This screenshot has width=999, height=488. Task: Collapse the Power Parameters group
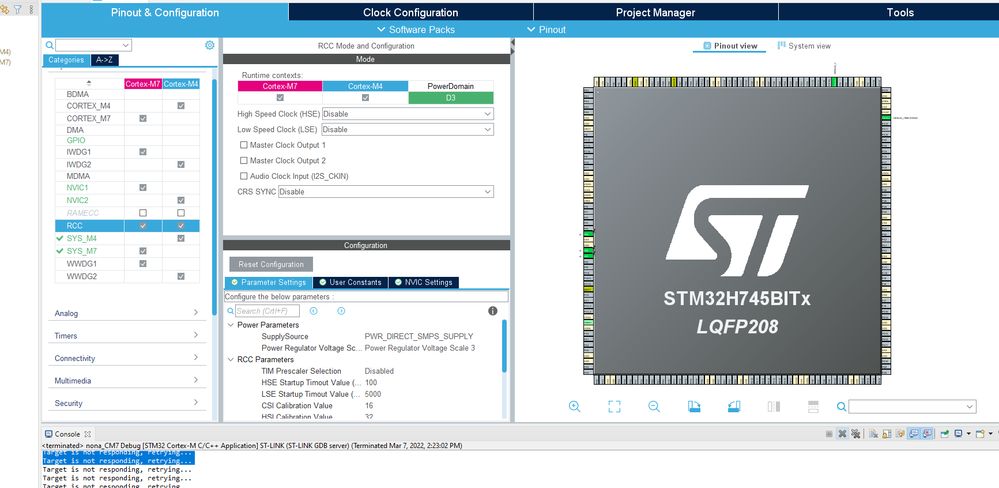pyautogui.click(x=231, y=325)
